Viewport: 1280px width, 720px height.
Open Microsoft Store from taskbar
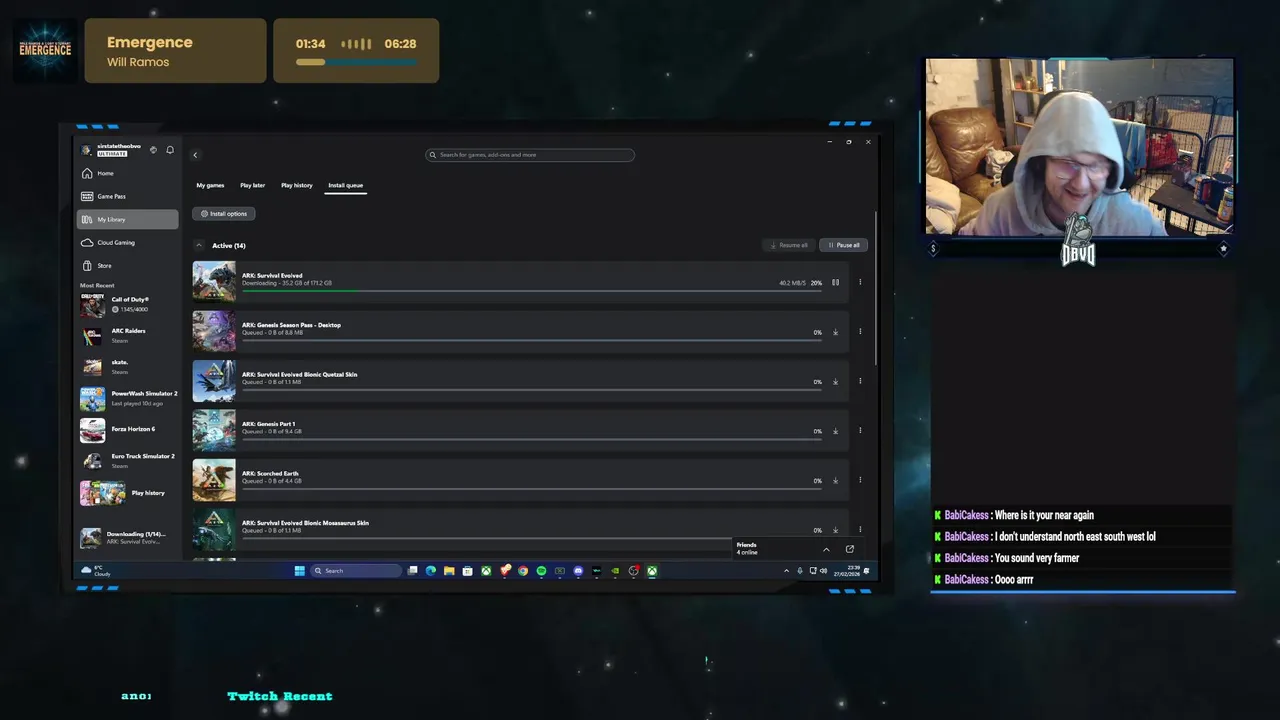tap(467, 571)
